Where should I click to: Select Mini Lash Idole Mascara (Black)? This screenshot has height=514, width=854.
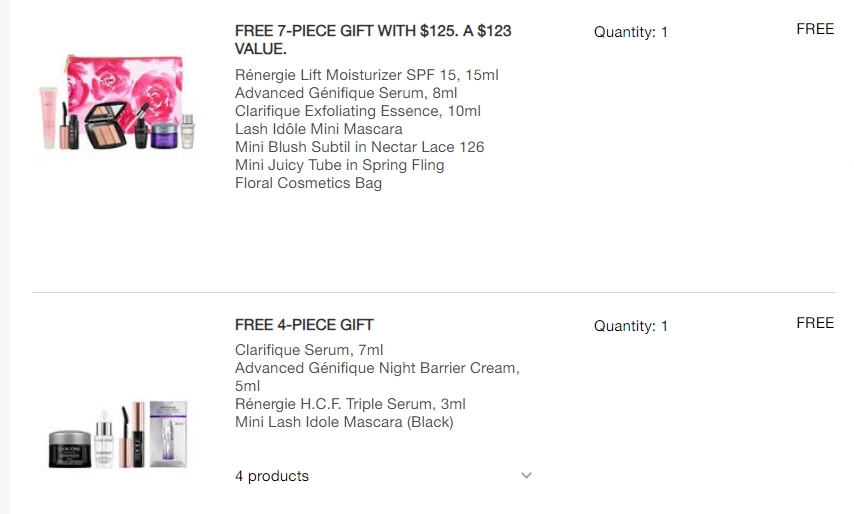344,422
